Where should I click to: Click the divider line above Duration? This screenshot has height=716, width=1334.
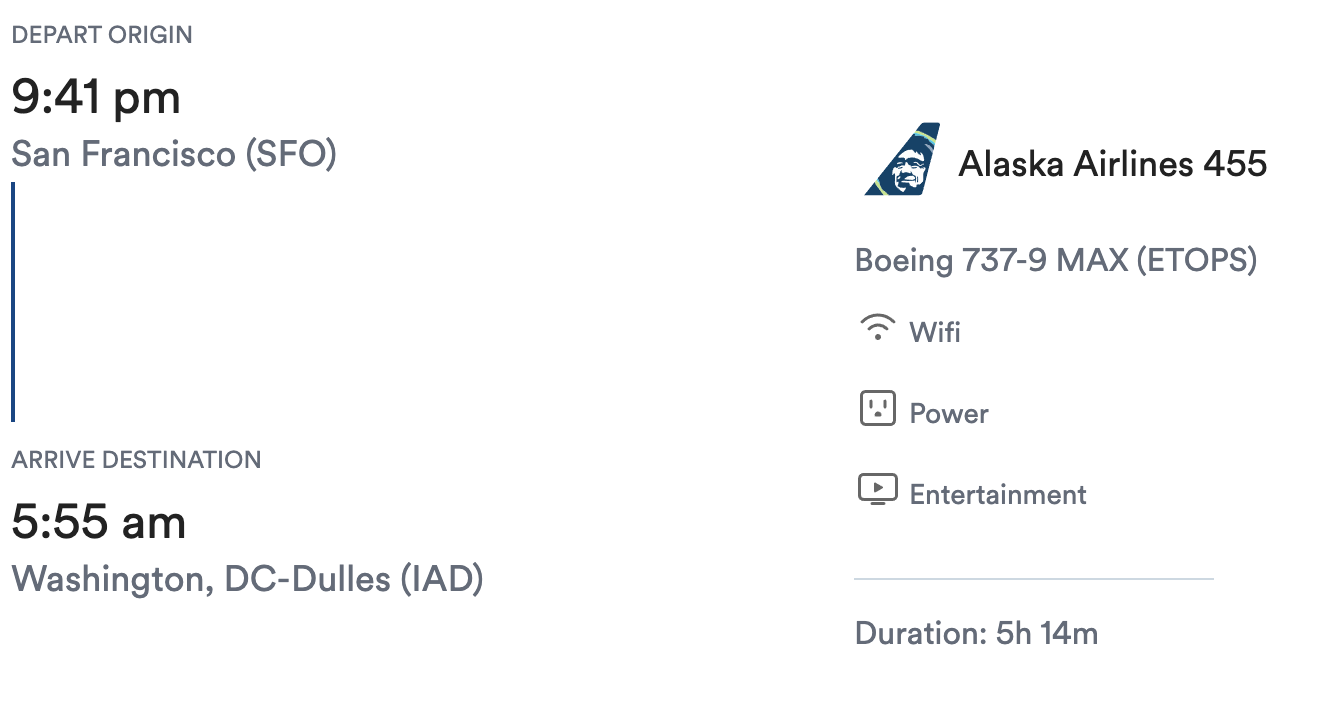click(1033, 579)
